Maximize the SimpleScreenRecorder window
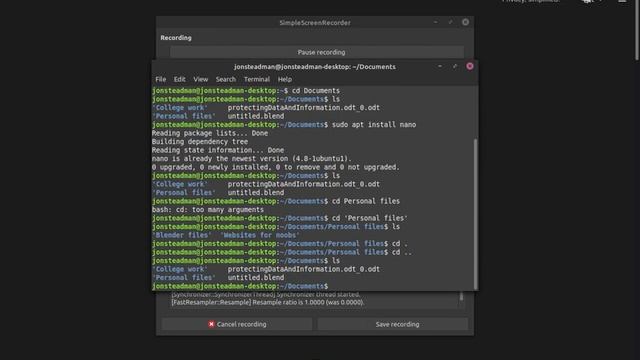The image size is (640, 360). (x=451, y=22)
